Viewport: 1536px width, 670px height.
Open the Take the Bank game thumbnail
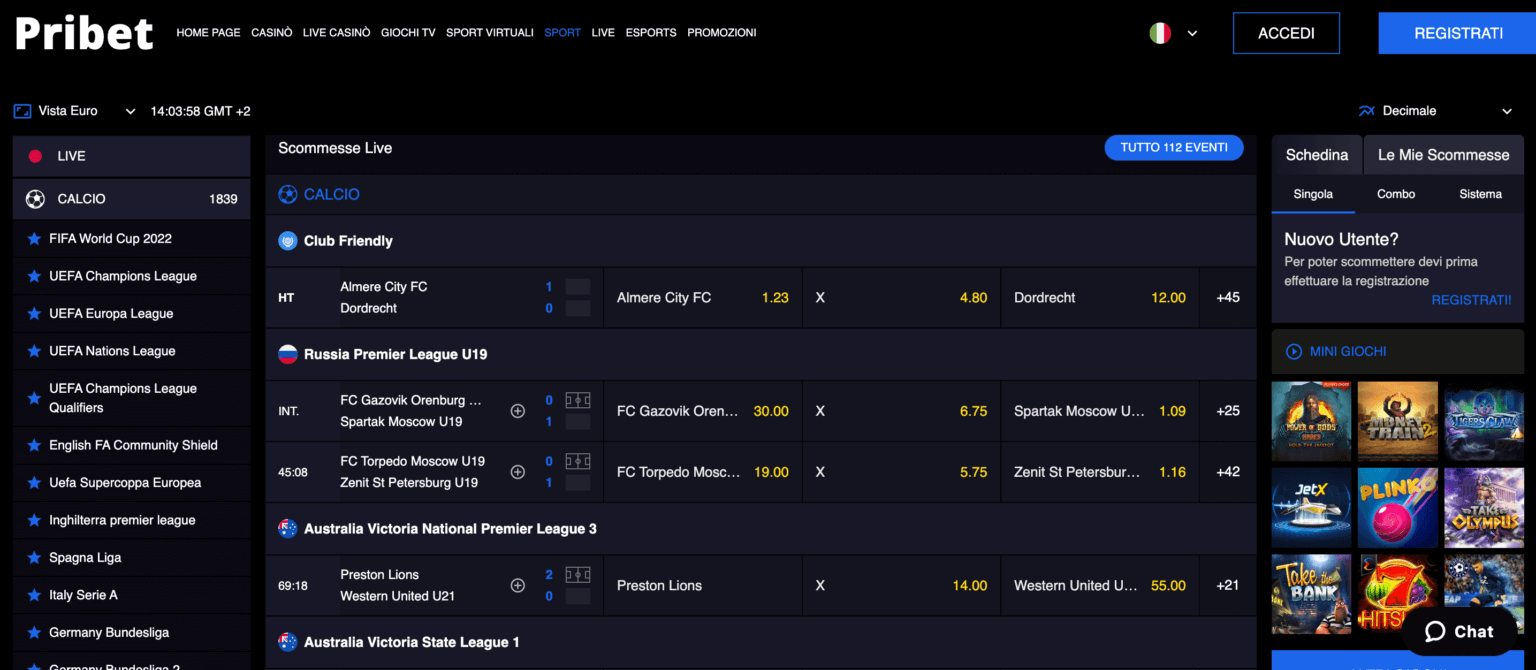(x=1312, y=594)
